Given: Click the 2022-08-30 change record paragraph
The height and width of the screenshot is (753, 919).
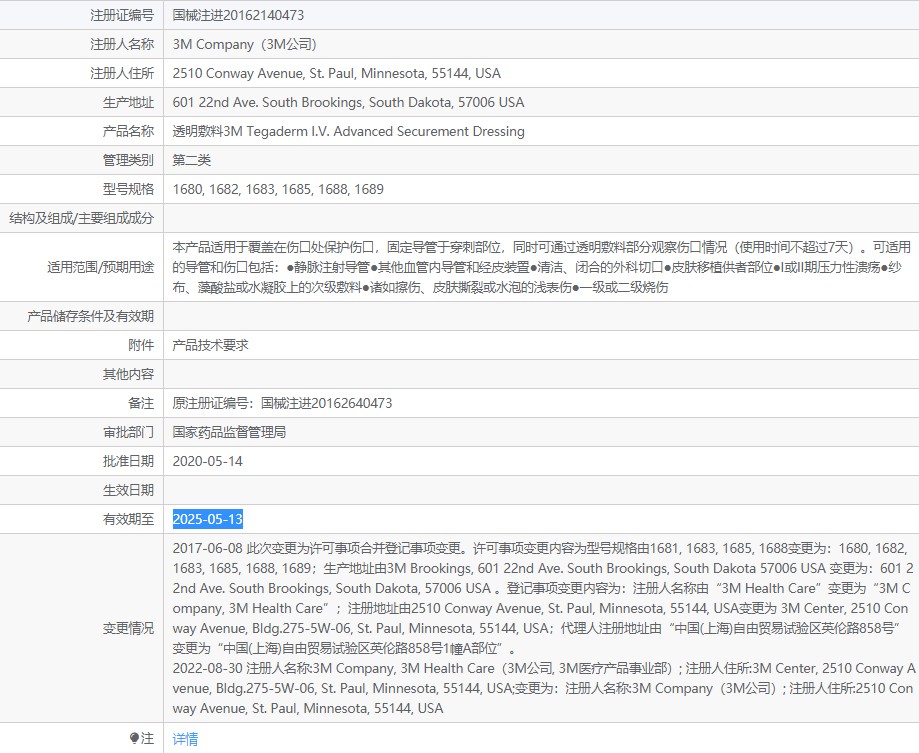Looking at the screenshot, I should pos(544,689).
